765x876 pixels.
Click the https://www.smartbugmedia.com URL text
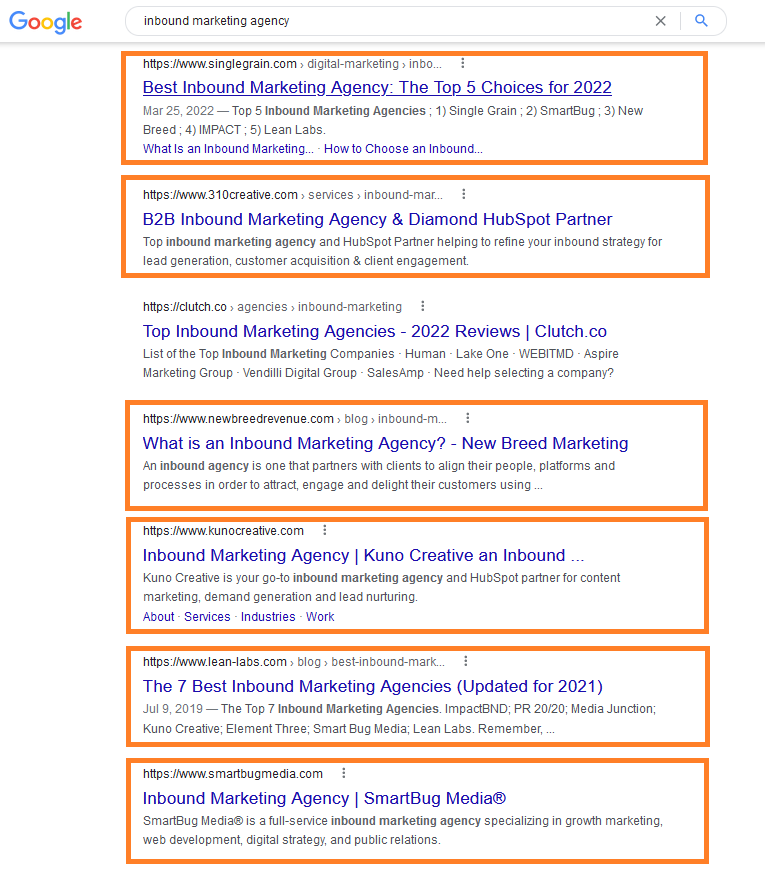tap(233, 774)
